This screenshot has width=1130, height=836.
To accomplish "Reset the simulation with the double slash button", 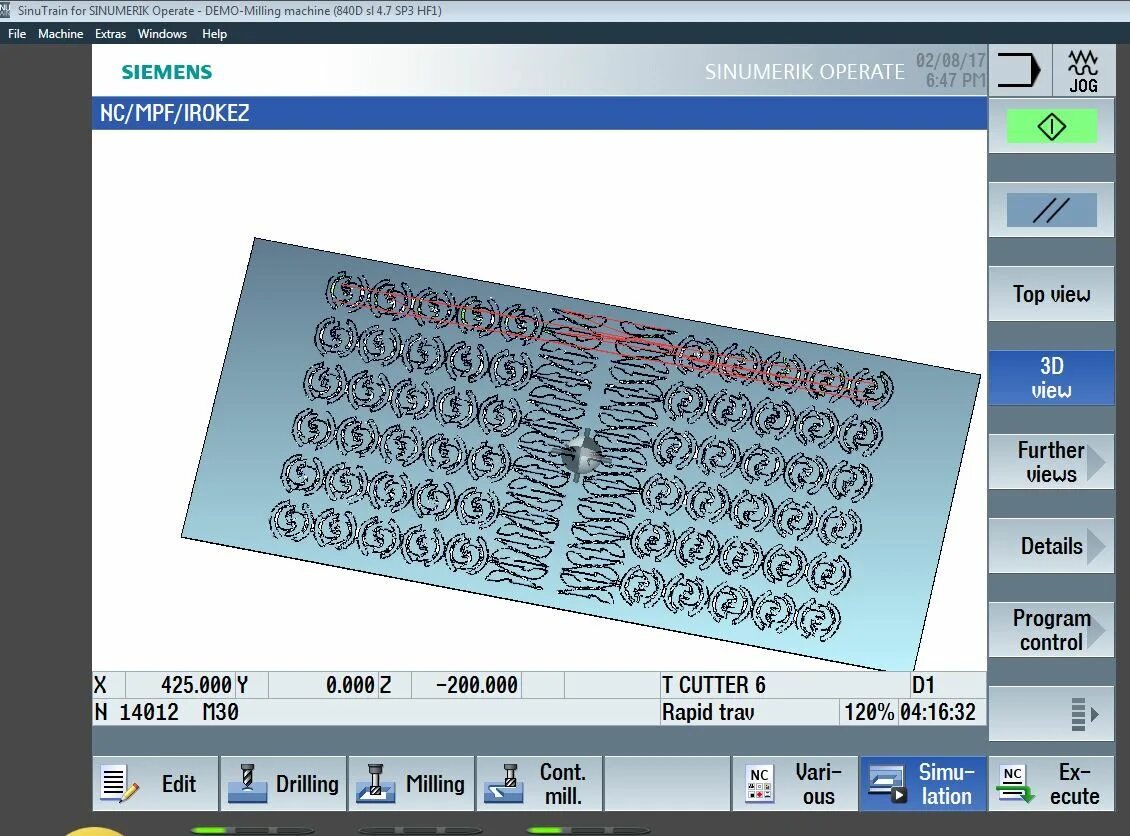I will (x=1051, y=210).
